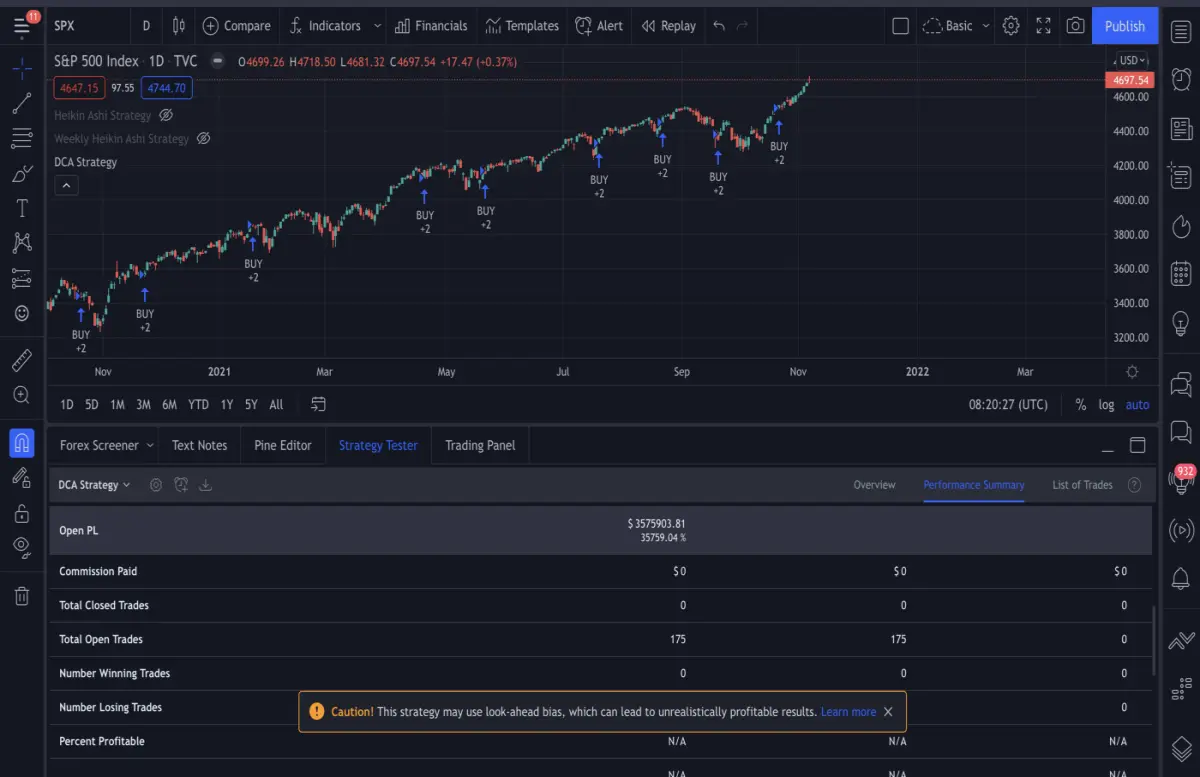Toggle hide all drawings eye icon
This screenshot has height=777, width=1200.
coord(22,546)
